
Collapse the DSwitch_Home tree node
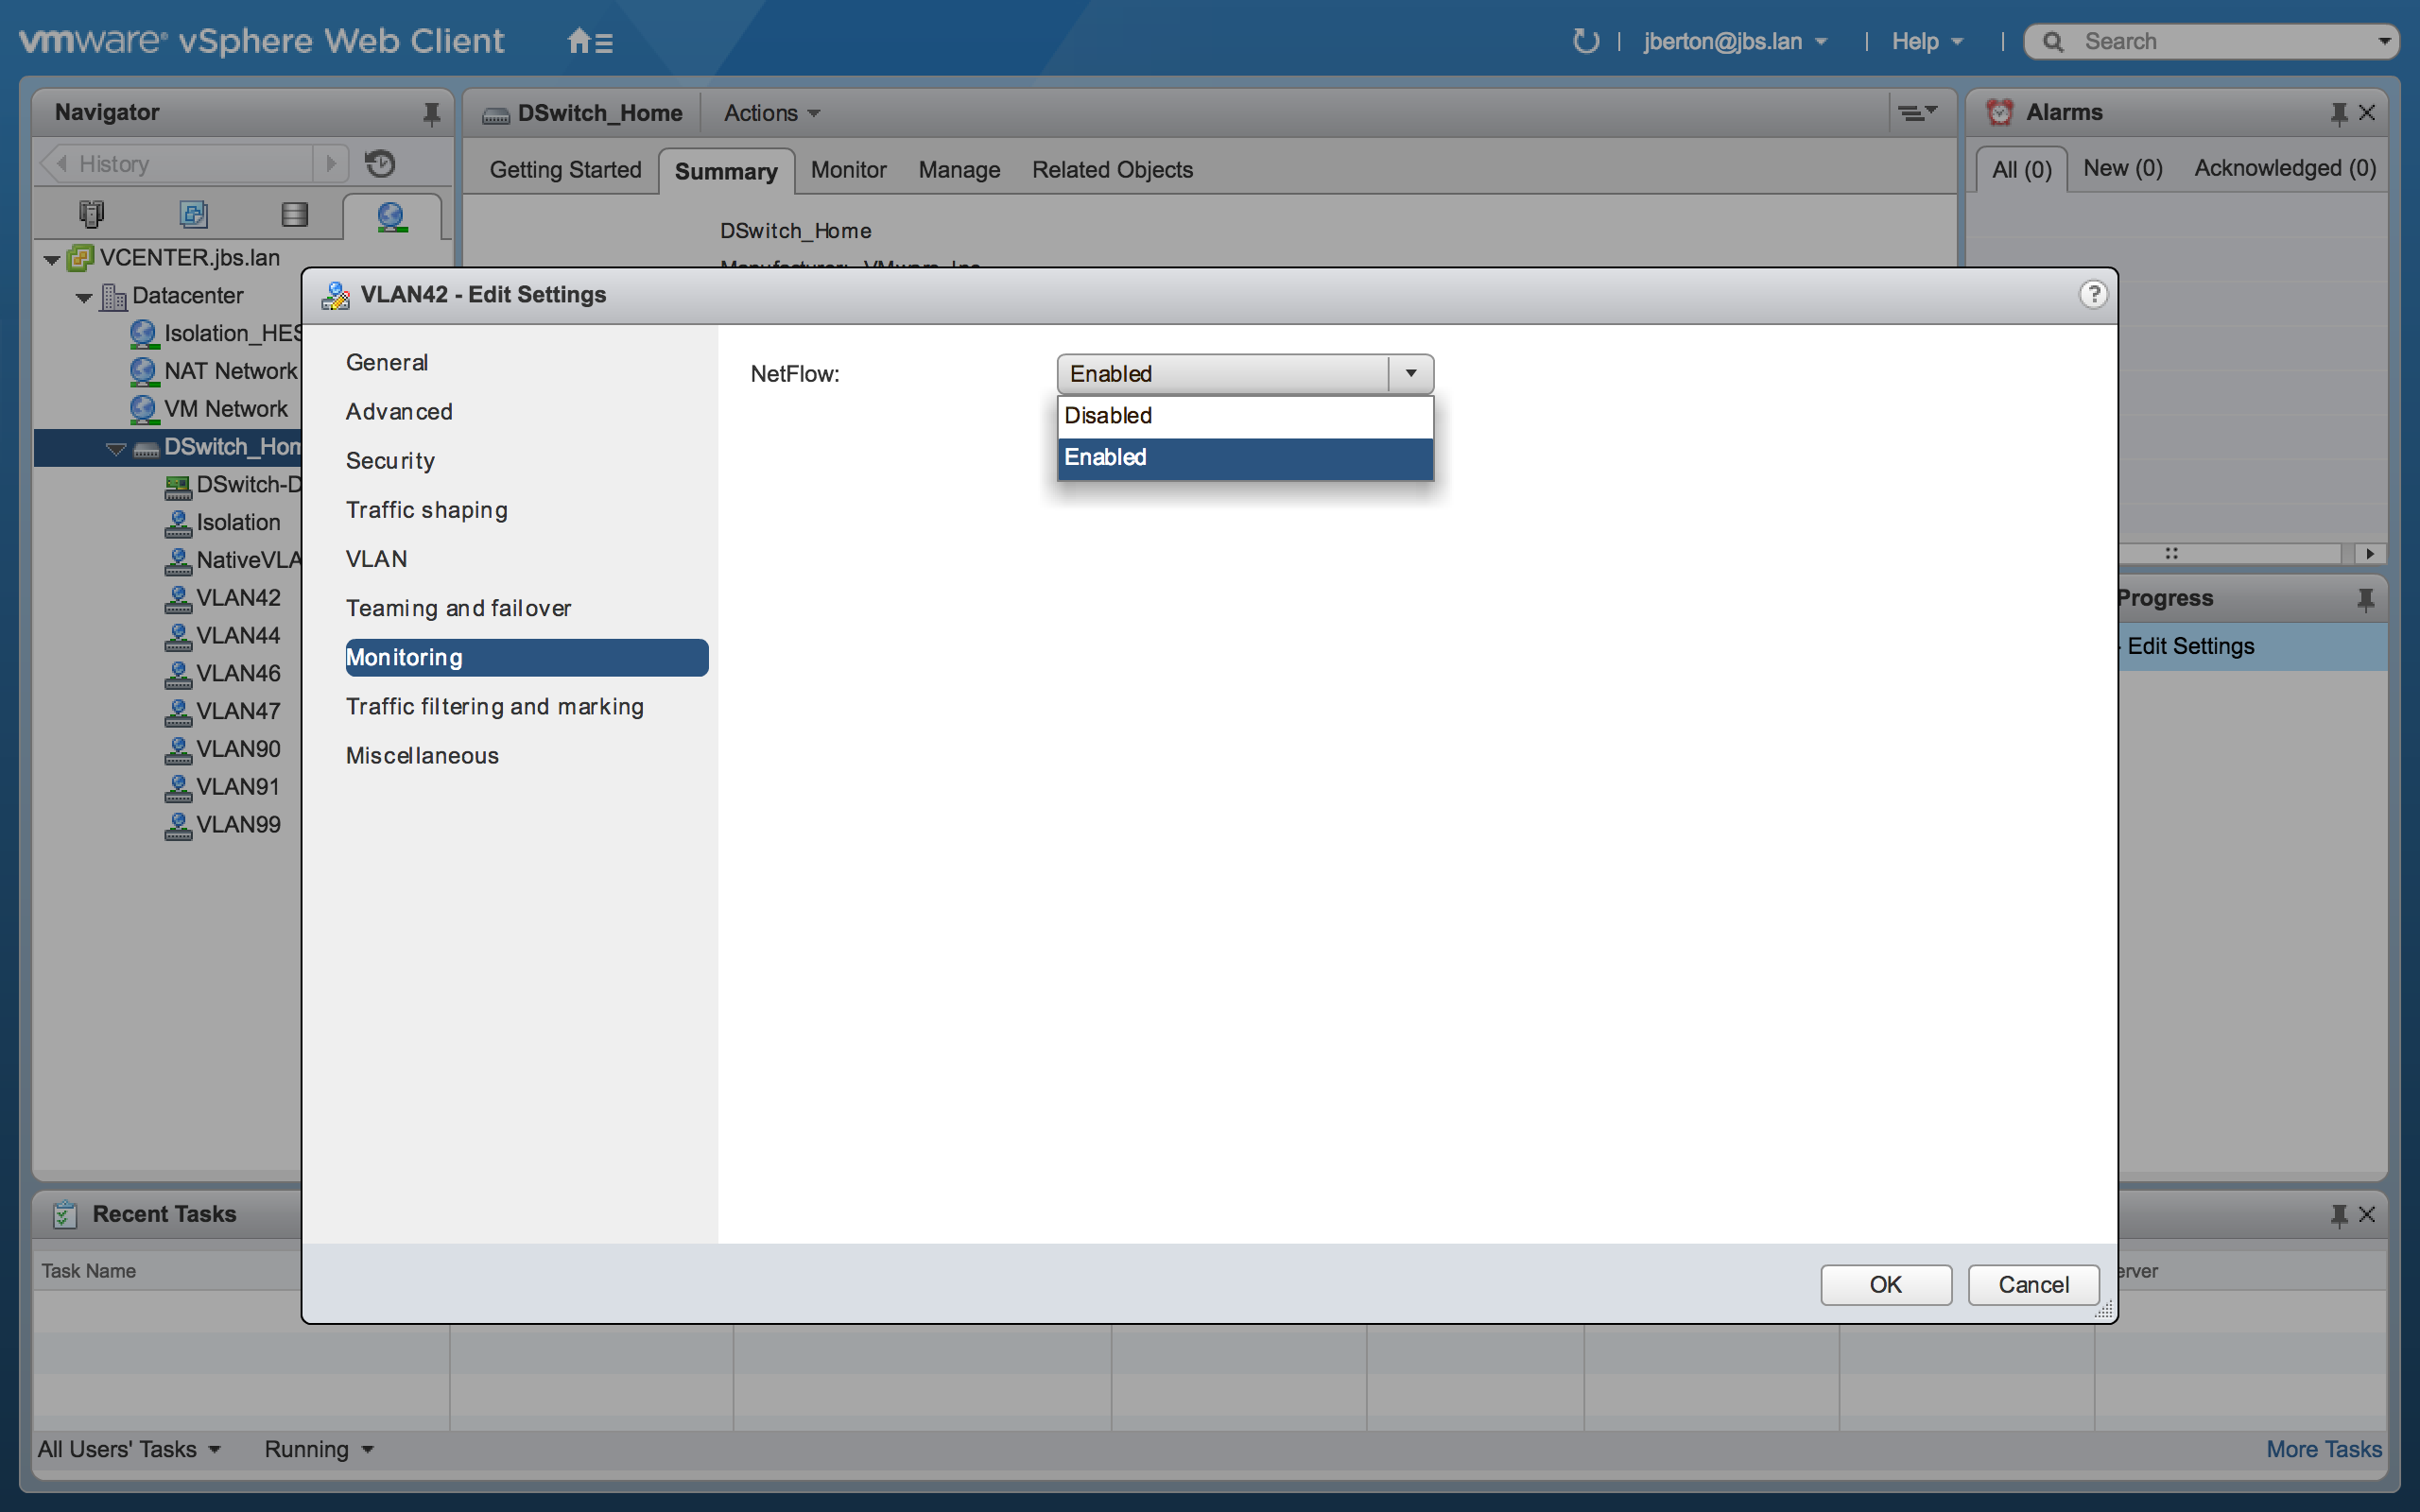(116, 449)
